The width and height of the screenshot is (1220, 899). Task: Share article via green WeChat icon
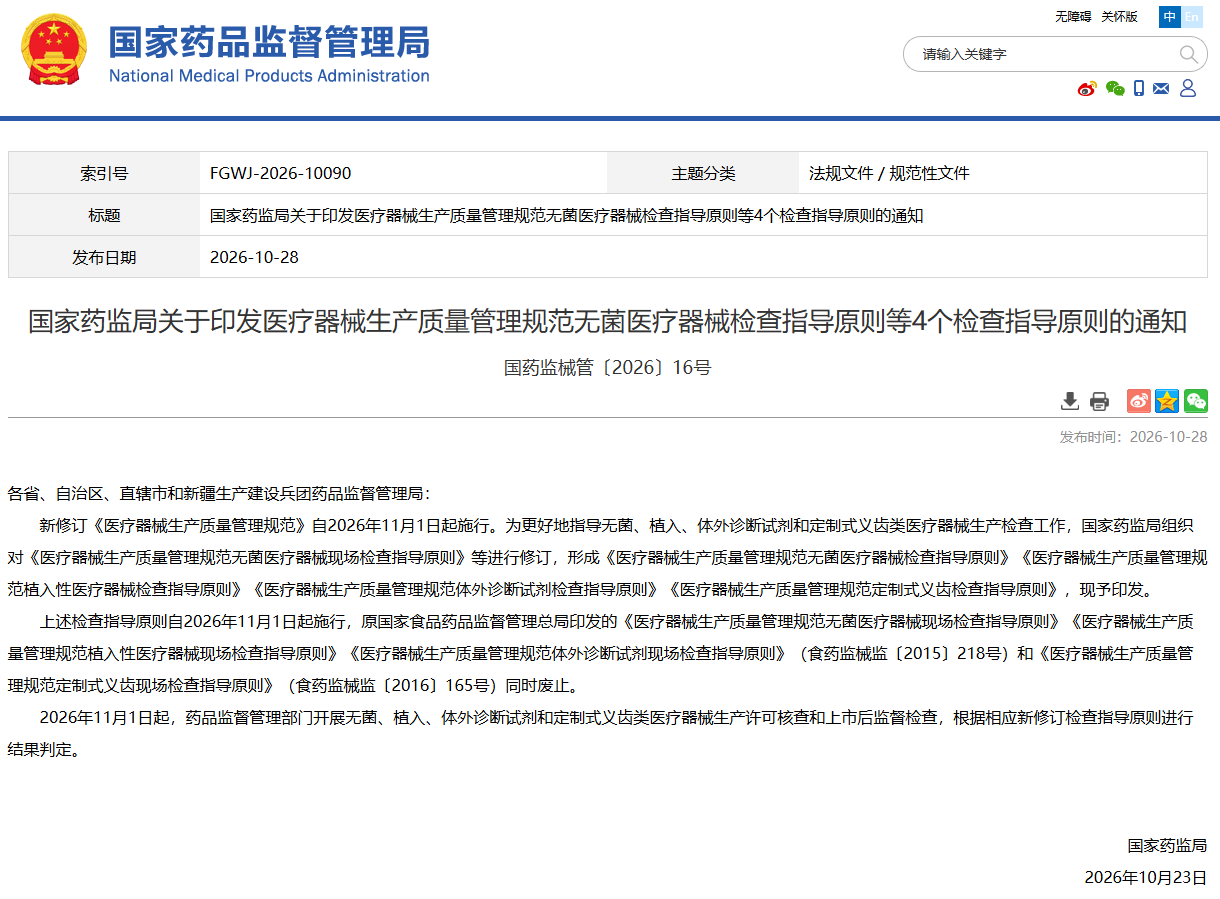coord(1196,401)
